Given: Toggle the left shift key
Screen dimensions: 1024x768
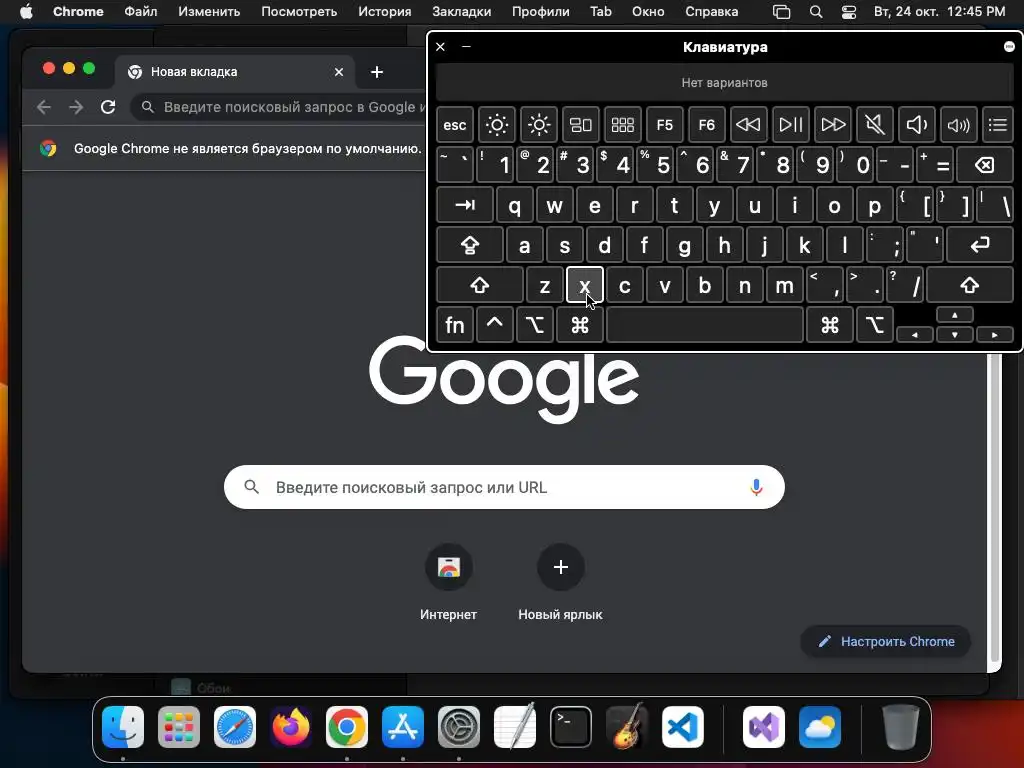Looking at the screenshot, I should [x=480, y=285].
